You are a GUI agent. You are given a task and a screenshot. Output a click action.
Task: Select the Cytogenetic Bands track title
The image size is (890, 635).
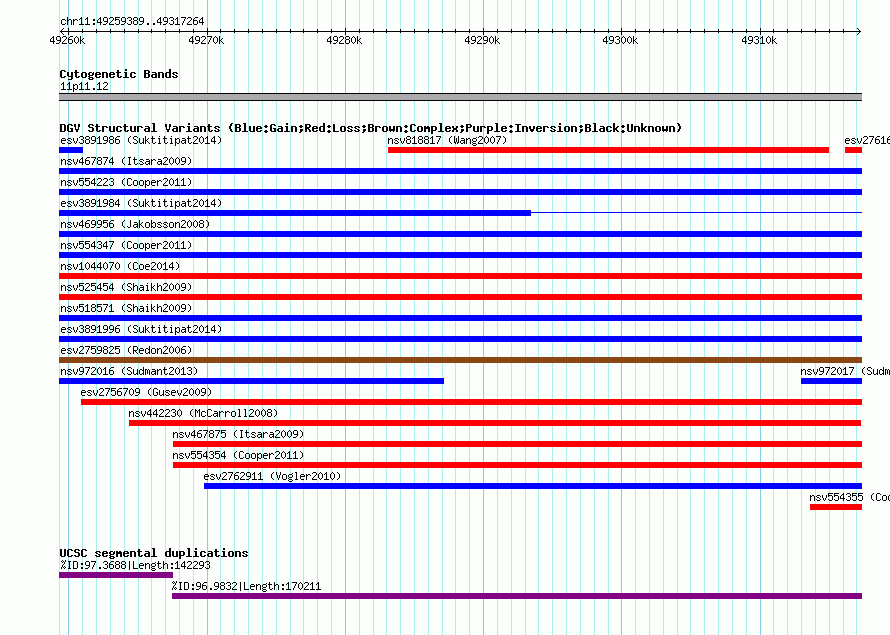(x=119, y=74)
